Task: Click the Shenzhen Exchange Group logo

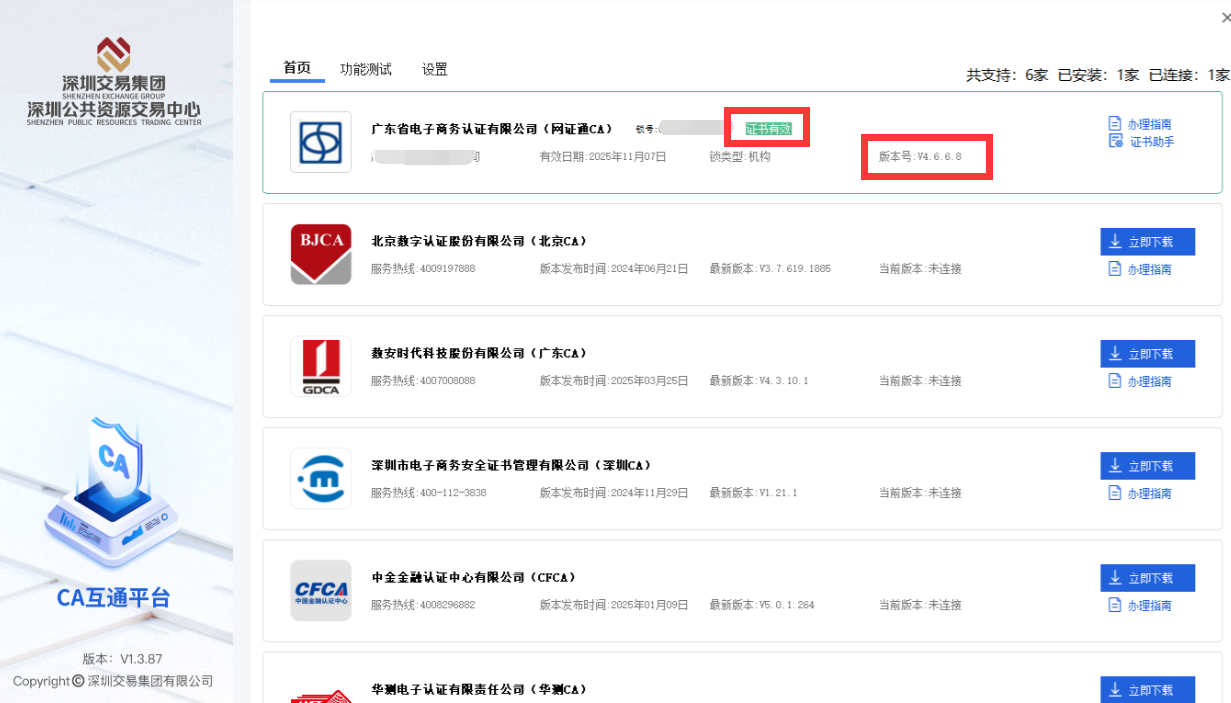Action: [x=113, y=55]
